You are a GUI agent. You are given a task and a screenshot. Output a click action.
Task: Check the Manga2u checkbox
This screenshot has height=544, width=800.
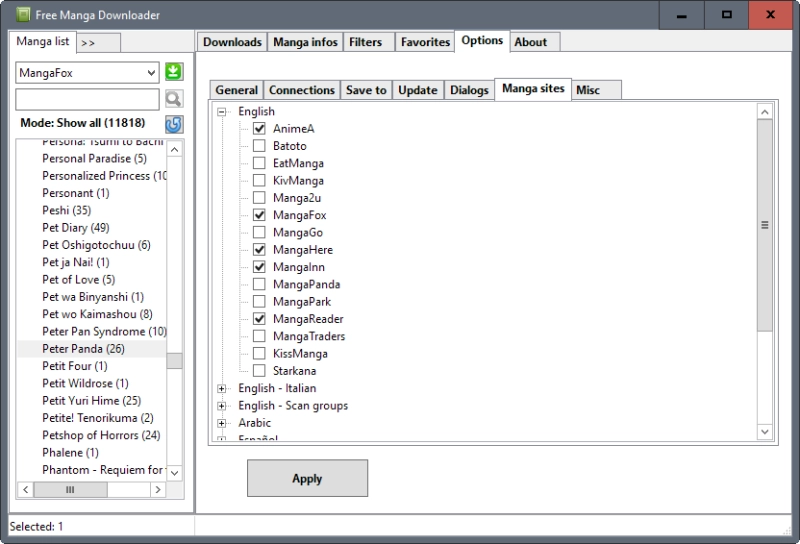[259, 198]
